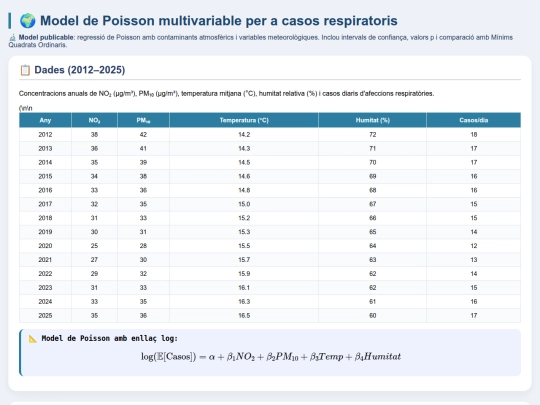Click the year cell 2013

(45, 148)
